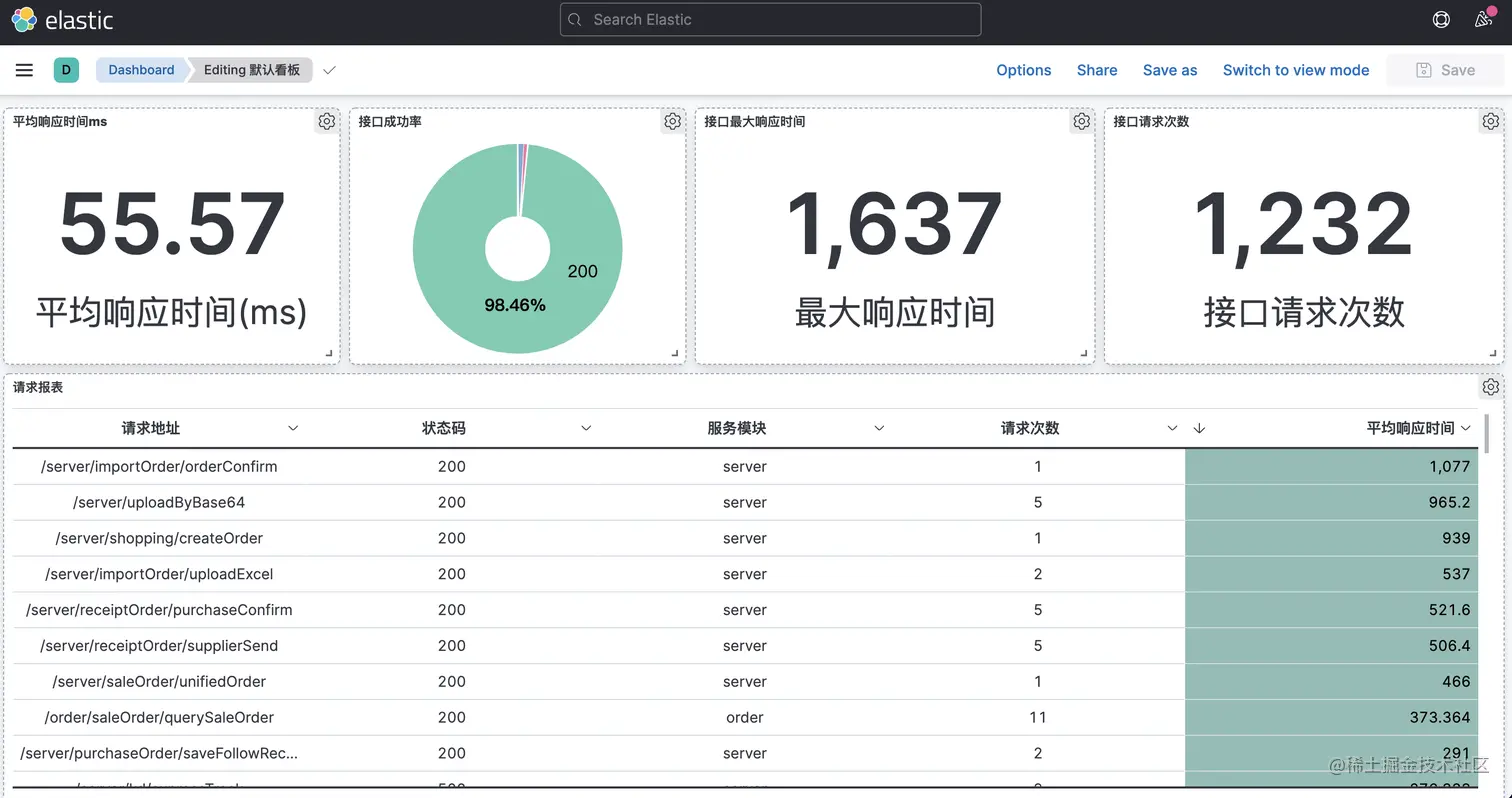Screen dimensions: 1512x798
Task: Select /server/importOrder/orderConfirm cell
Action: [159, 466]
